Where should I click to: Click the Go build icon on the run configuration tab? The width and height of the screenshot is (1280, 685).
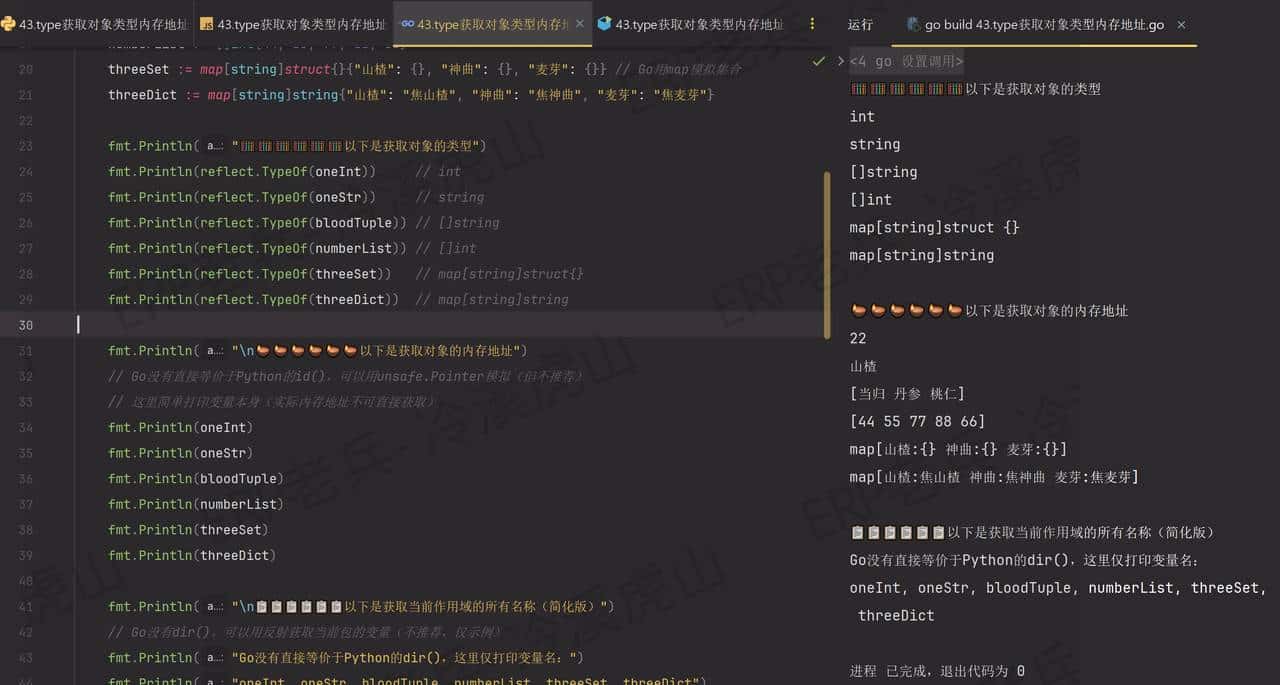click(913, 25)
